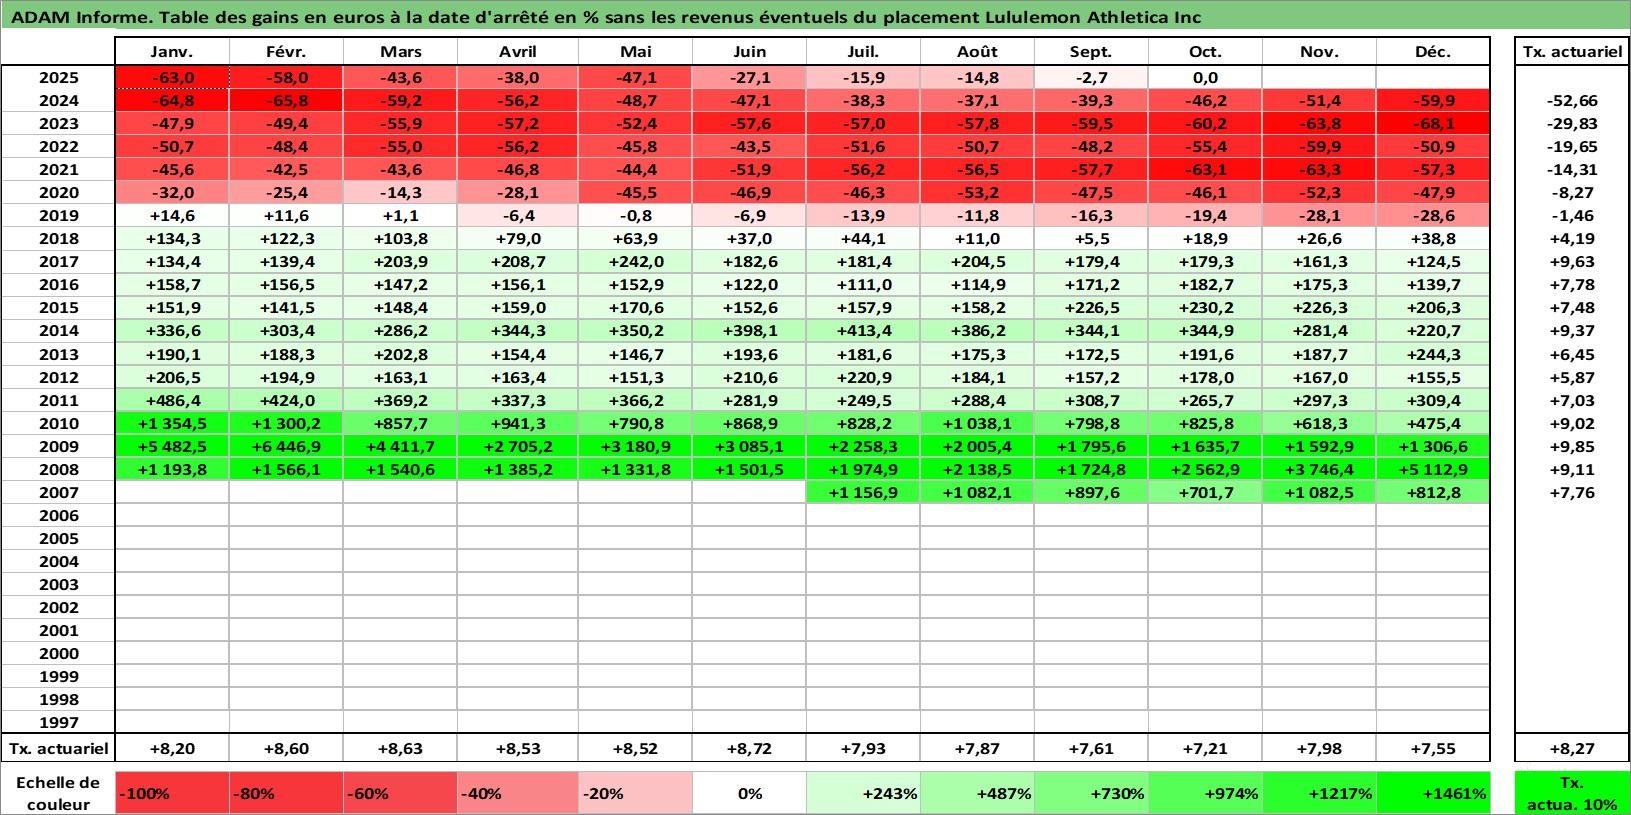Screen dimensions: 1631x815
Task: Click the cell showing -63,0 for January 2025
Action: tap(172, 77)
